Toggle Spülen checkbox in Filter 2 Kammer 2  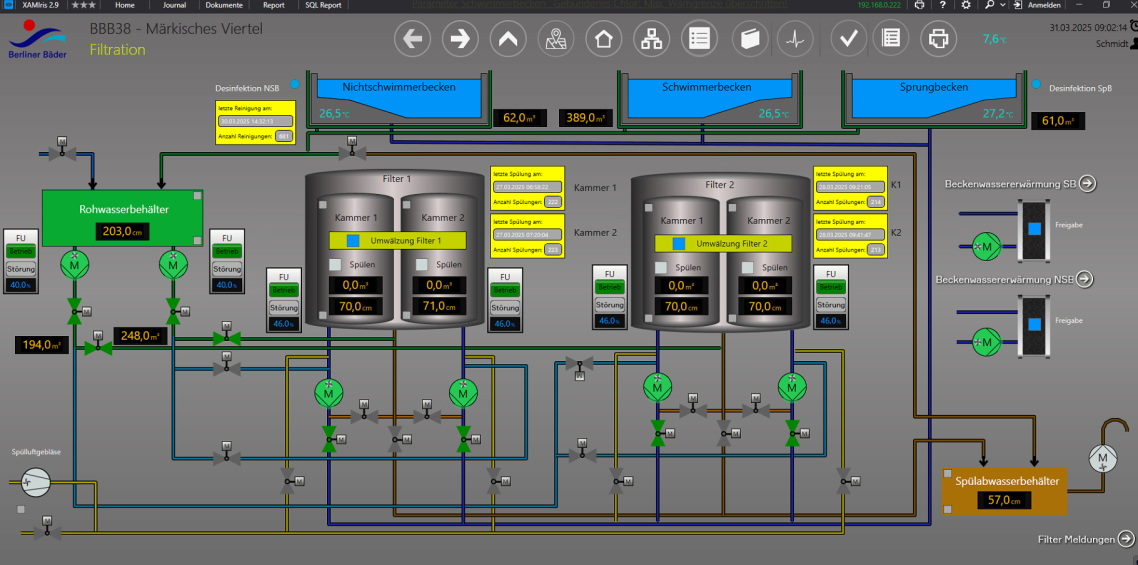click(x=745, y=267)
